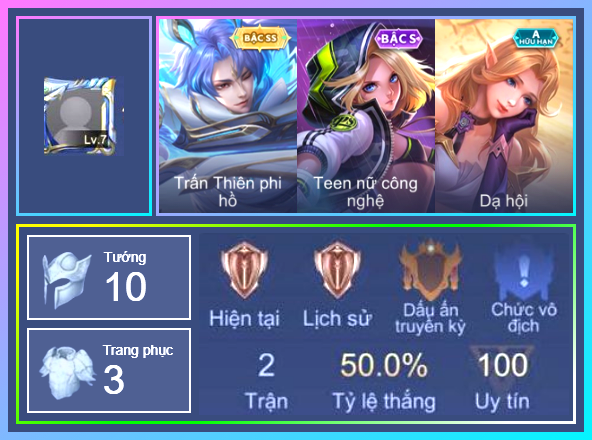This screenshot has width=592, height=440.
Task: Open the Dạ hội skin card
Action: coord(504,116)
